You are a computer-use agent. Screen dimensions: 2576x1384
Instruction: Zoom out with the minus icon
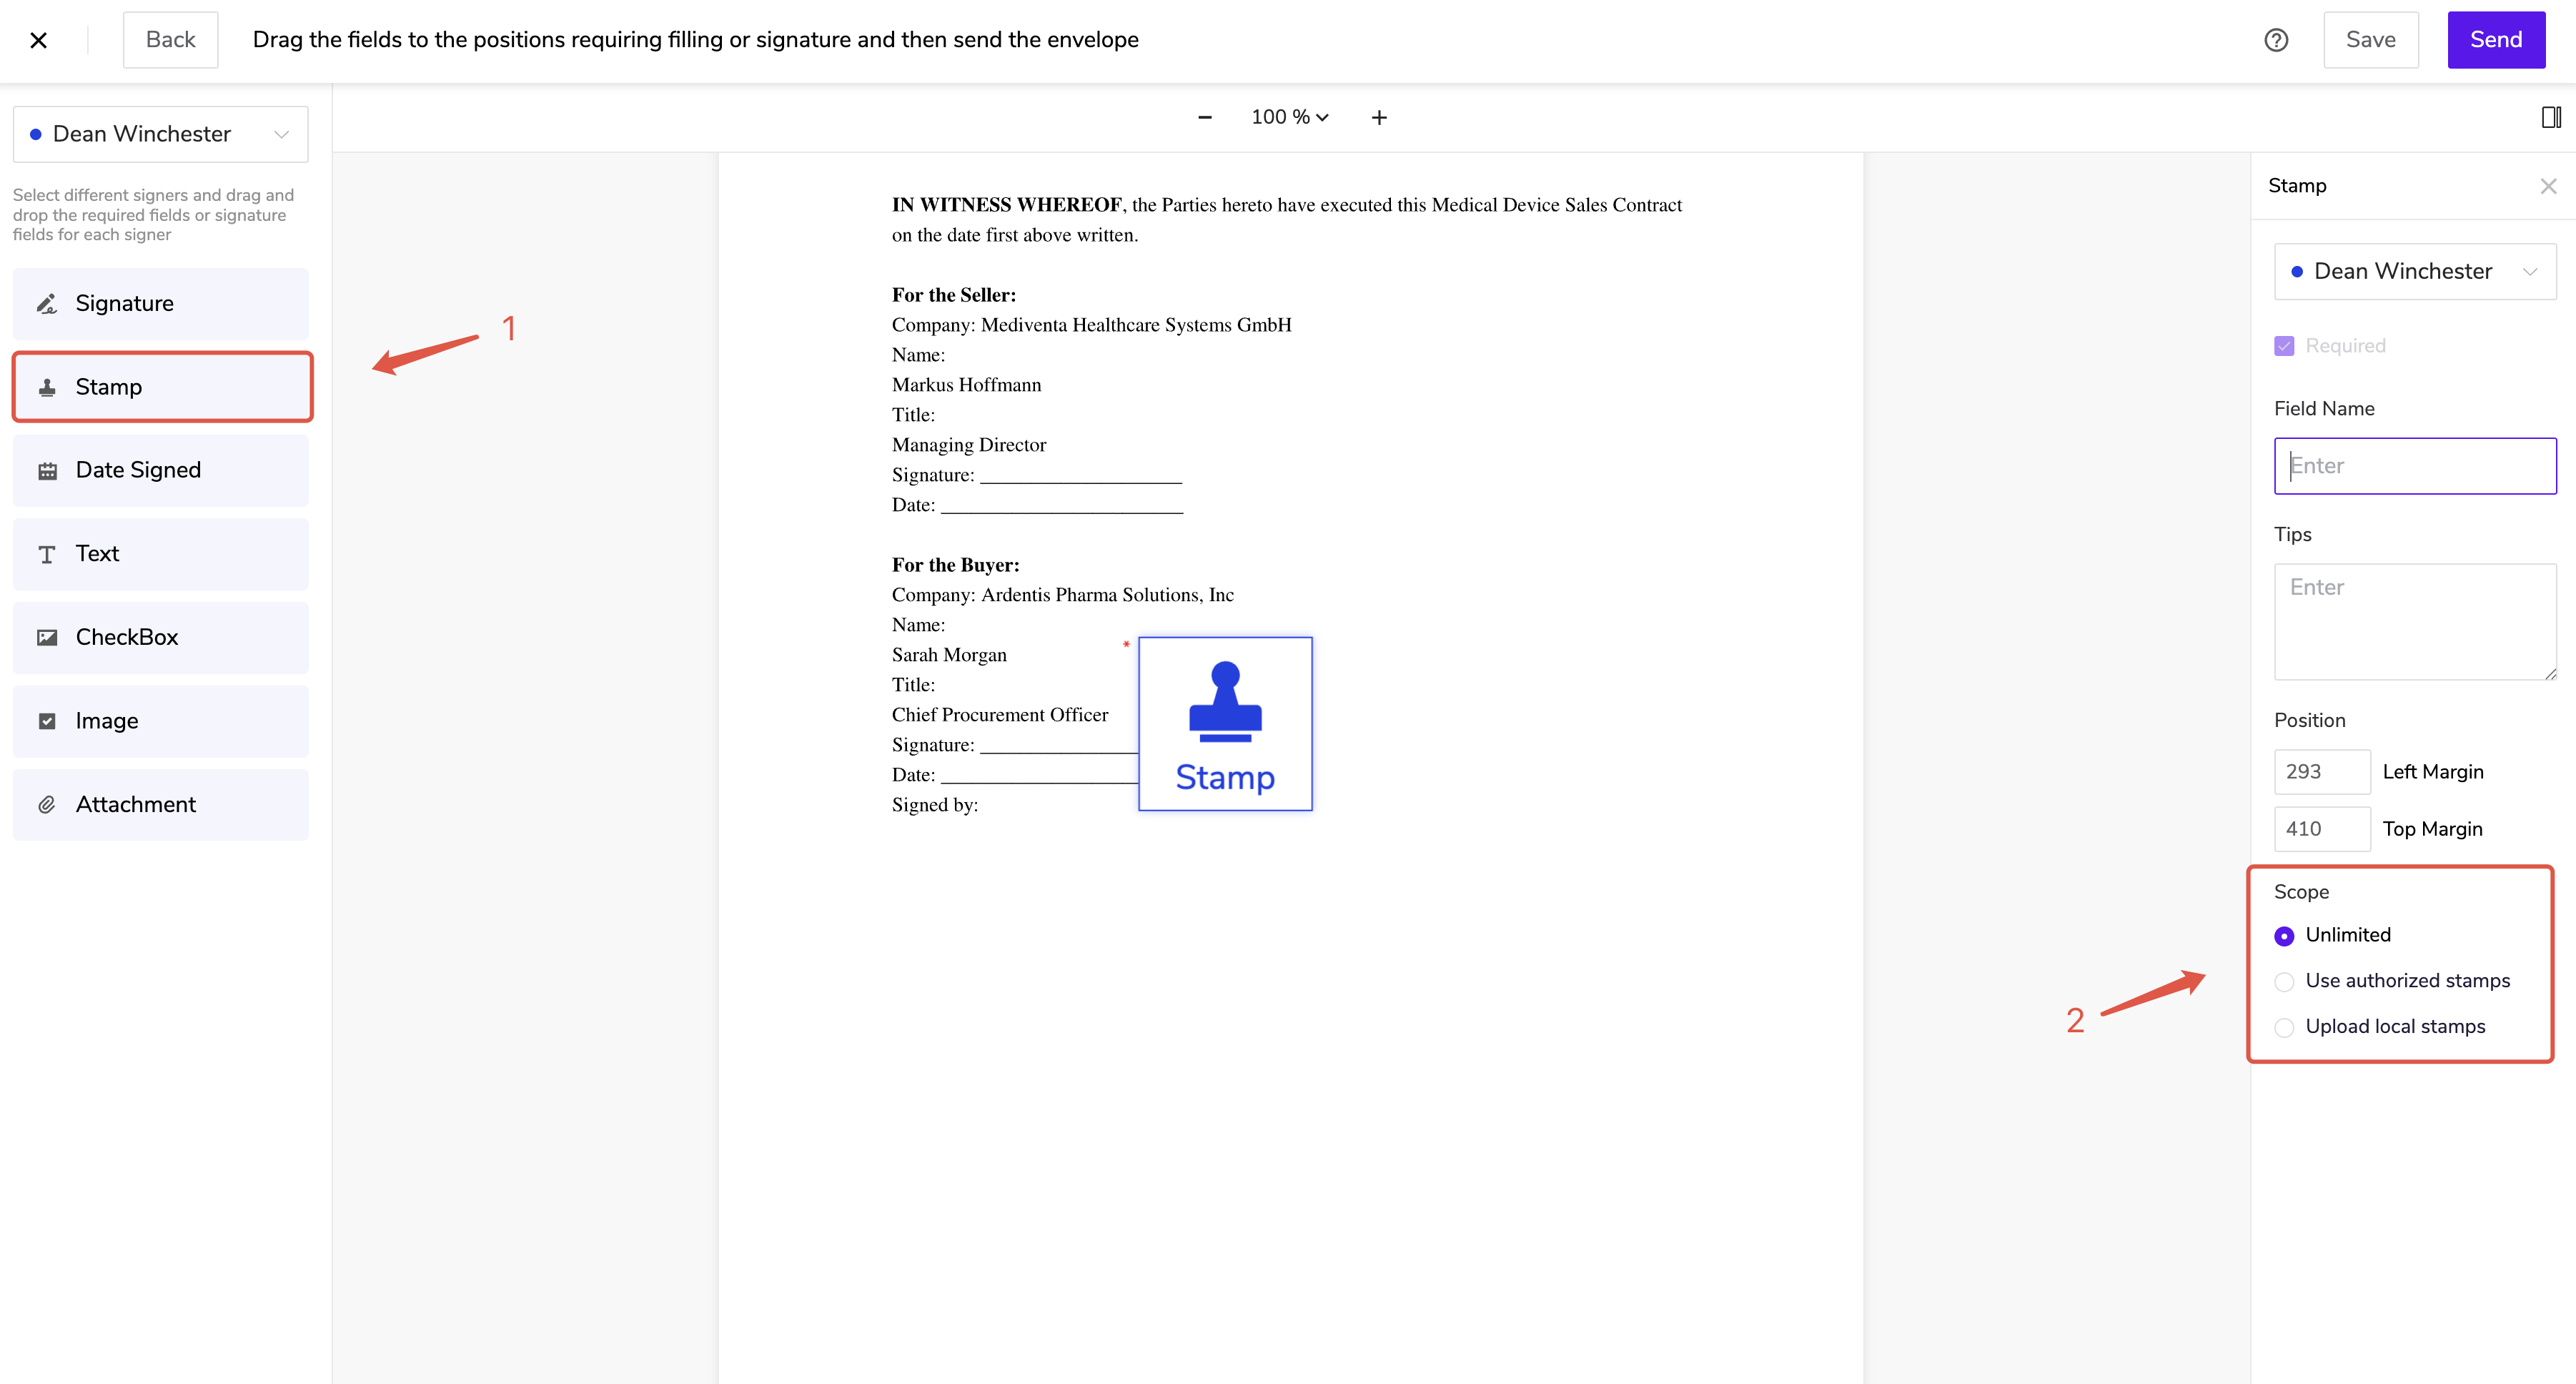pos(1205,117)
